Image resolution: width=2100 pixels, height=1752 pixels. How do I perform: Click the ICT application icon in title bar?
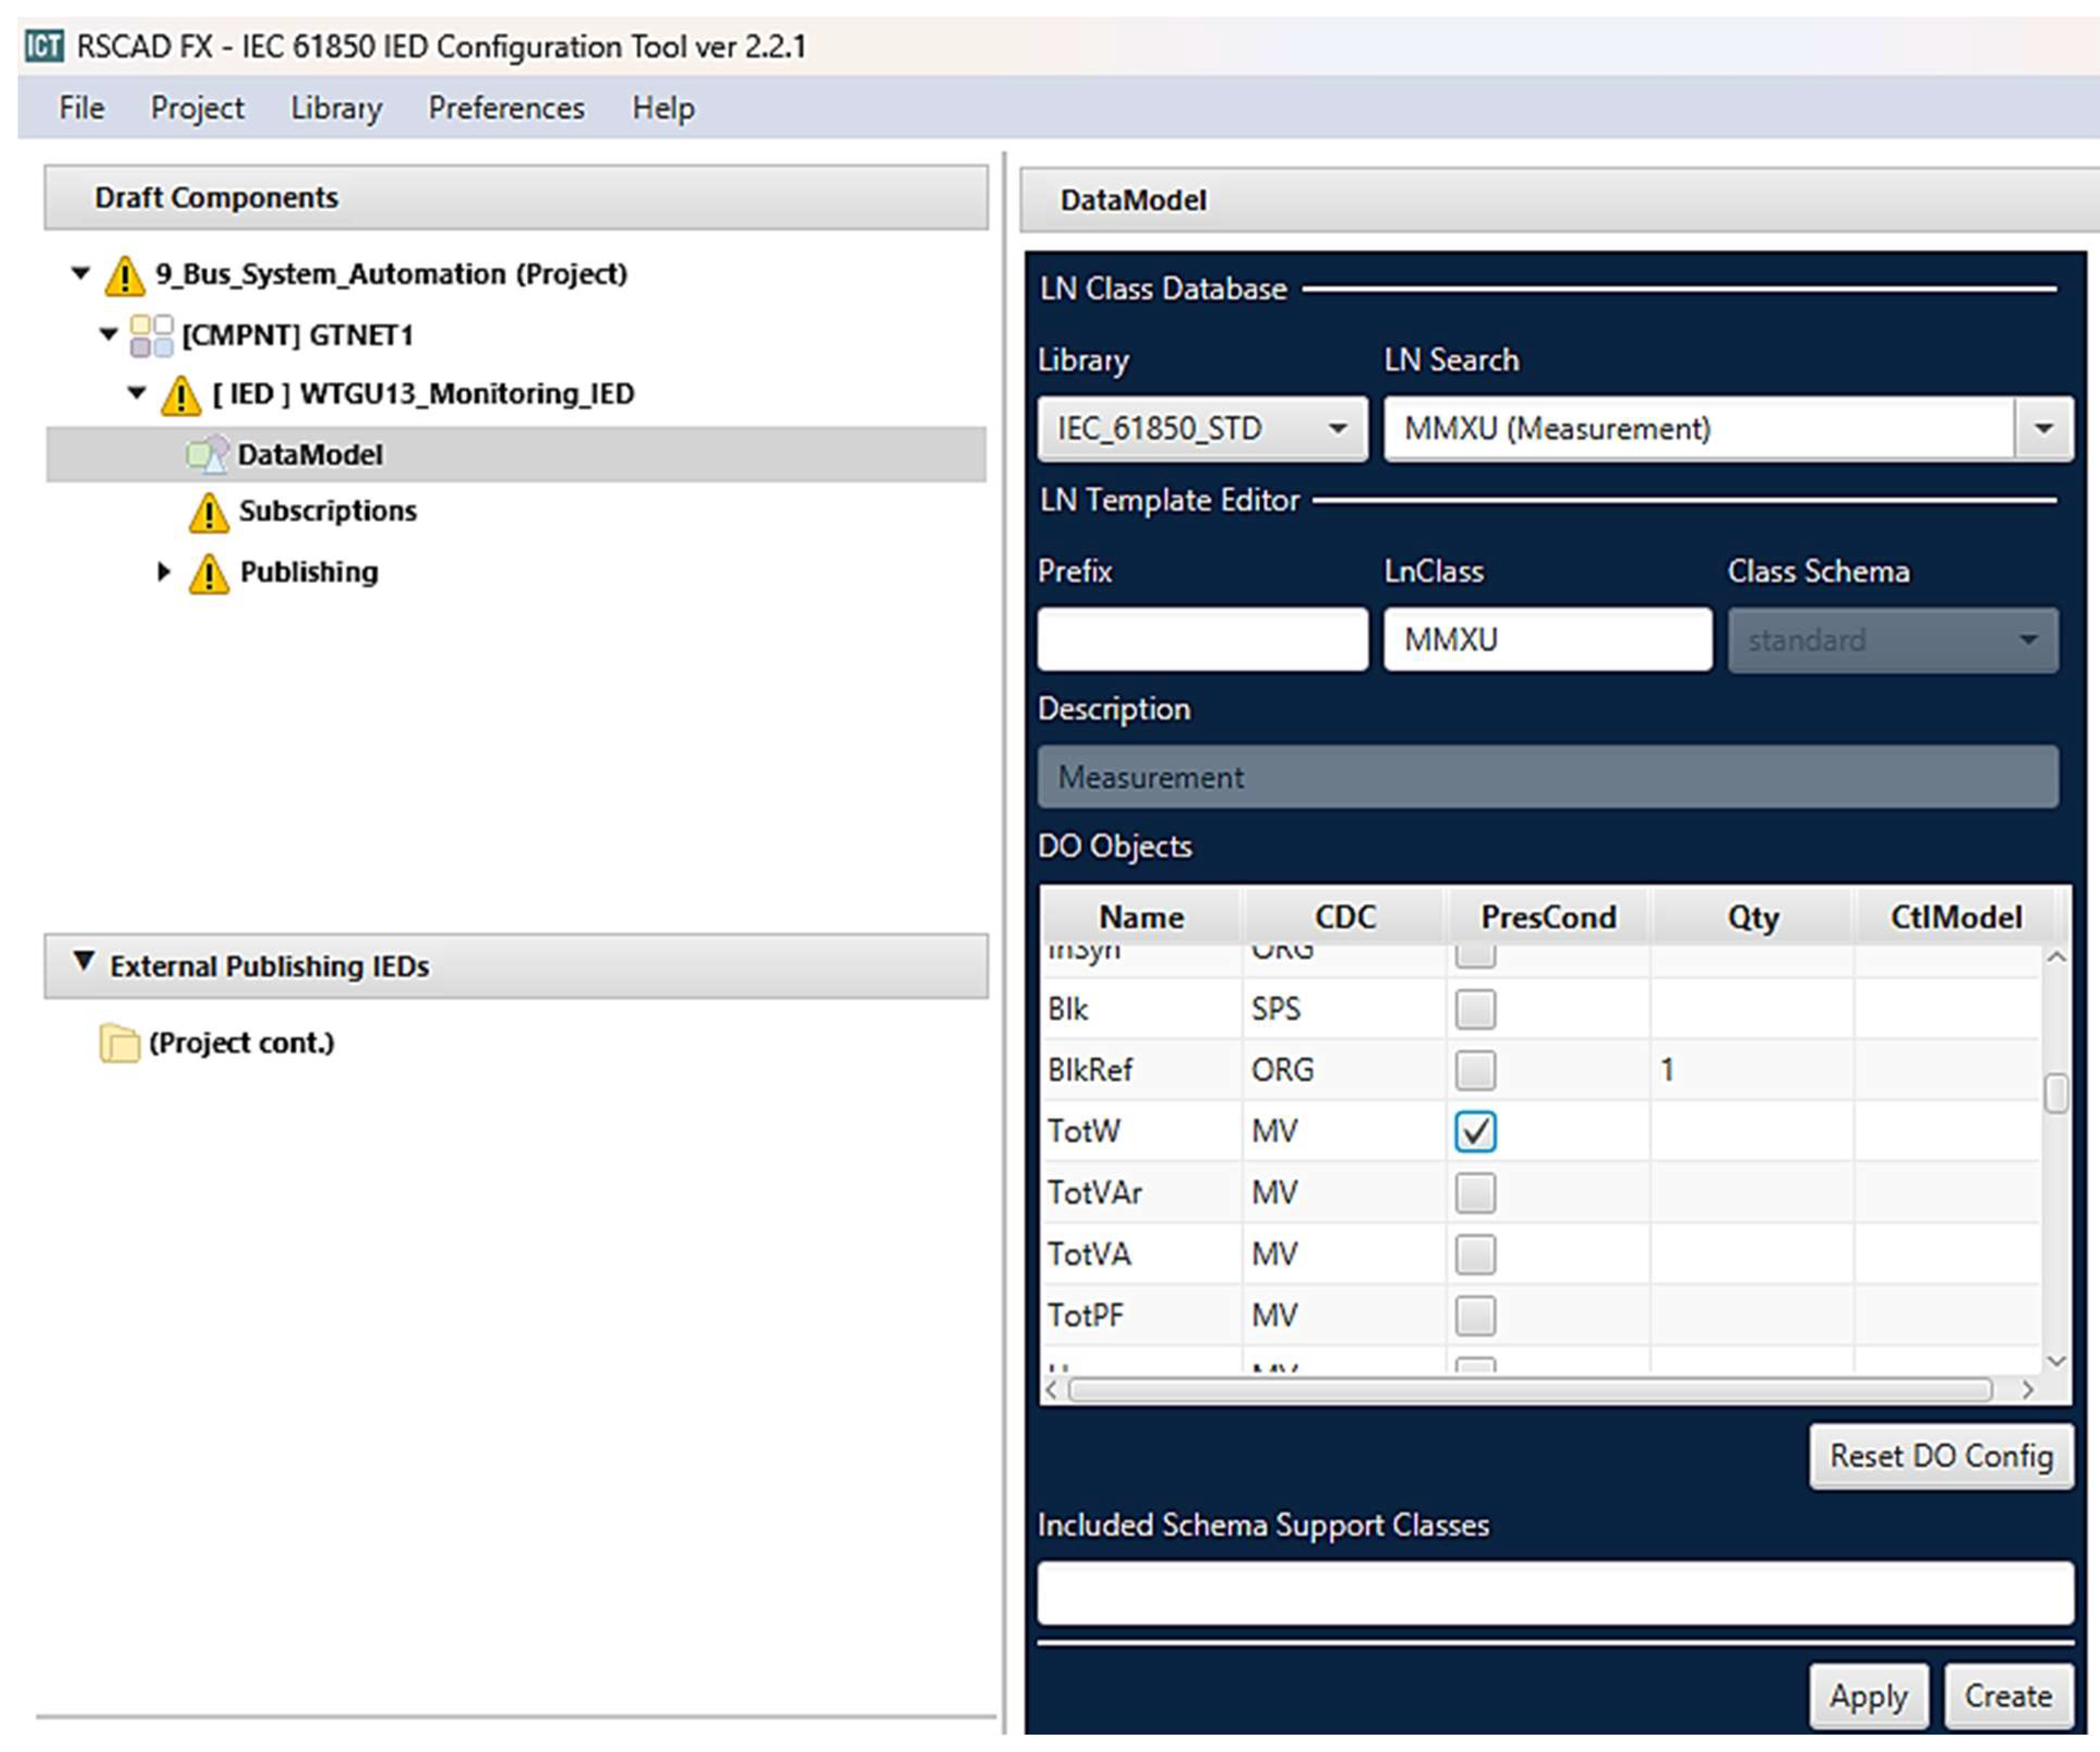pos(43,46)
